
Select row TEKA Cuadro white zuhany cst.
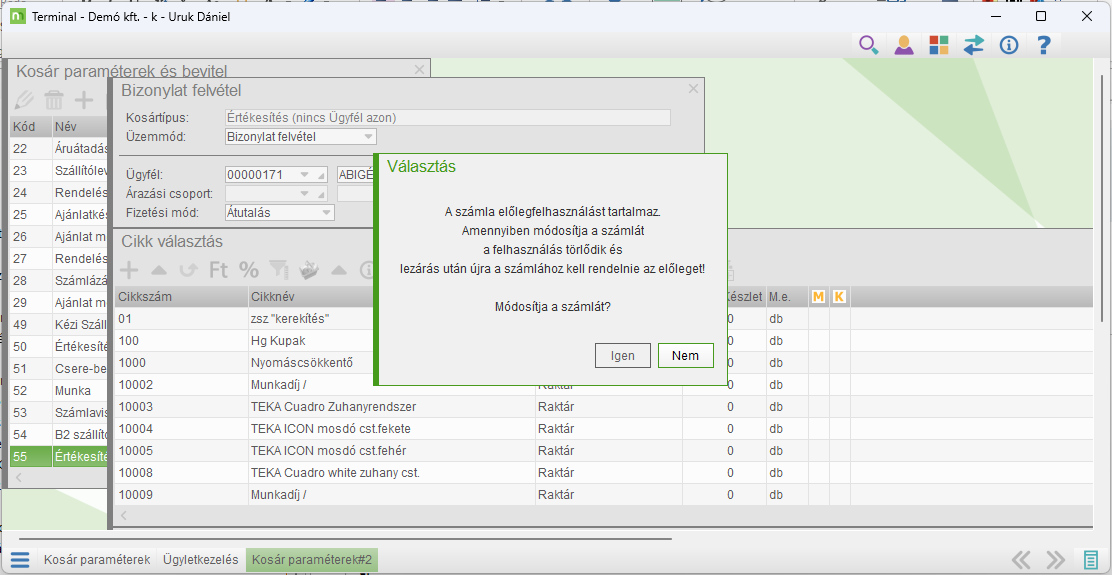click(x=603, y=473)
